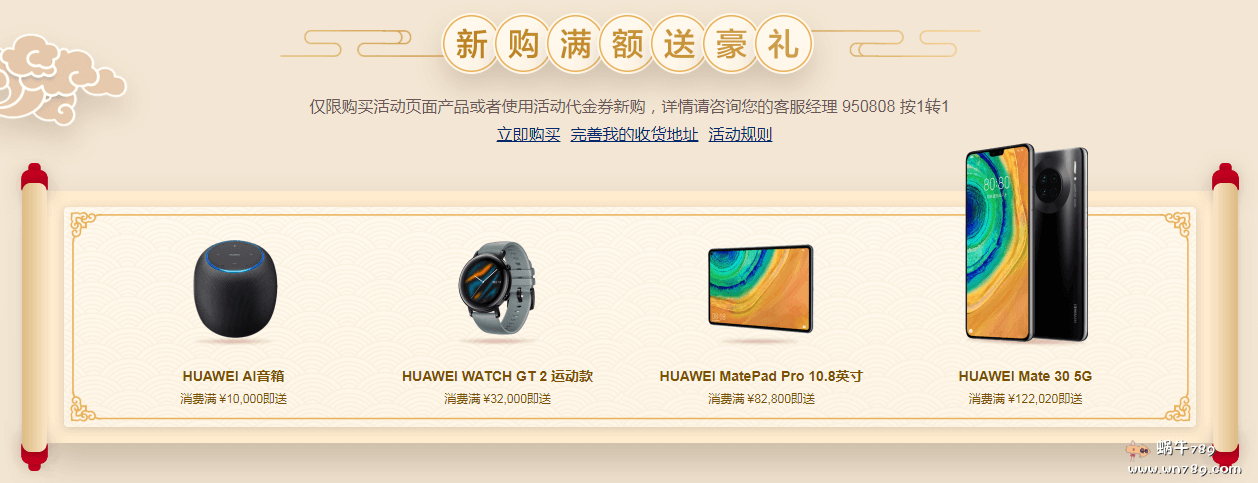Open the 立即购买 link
Image resolution: width=1258 pixels, height=483 pixels.
(528, 134)
